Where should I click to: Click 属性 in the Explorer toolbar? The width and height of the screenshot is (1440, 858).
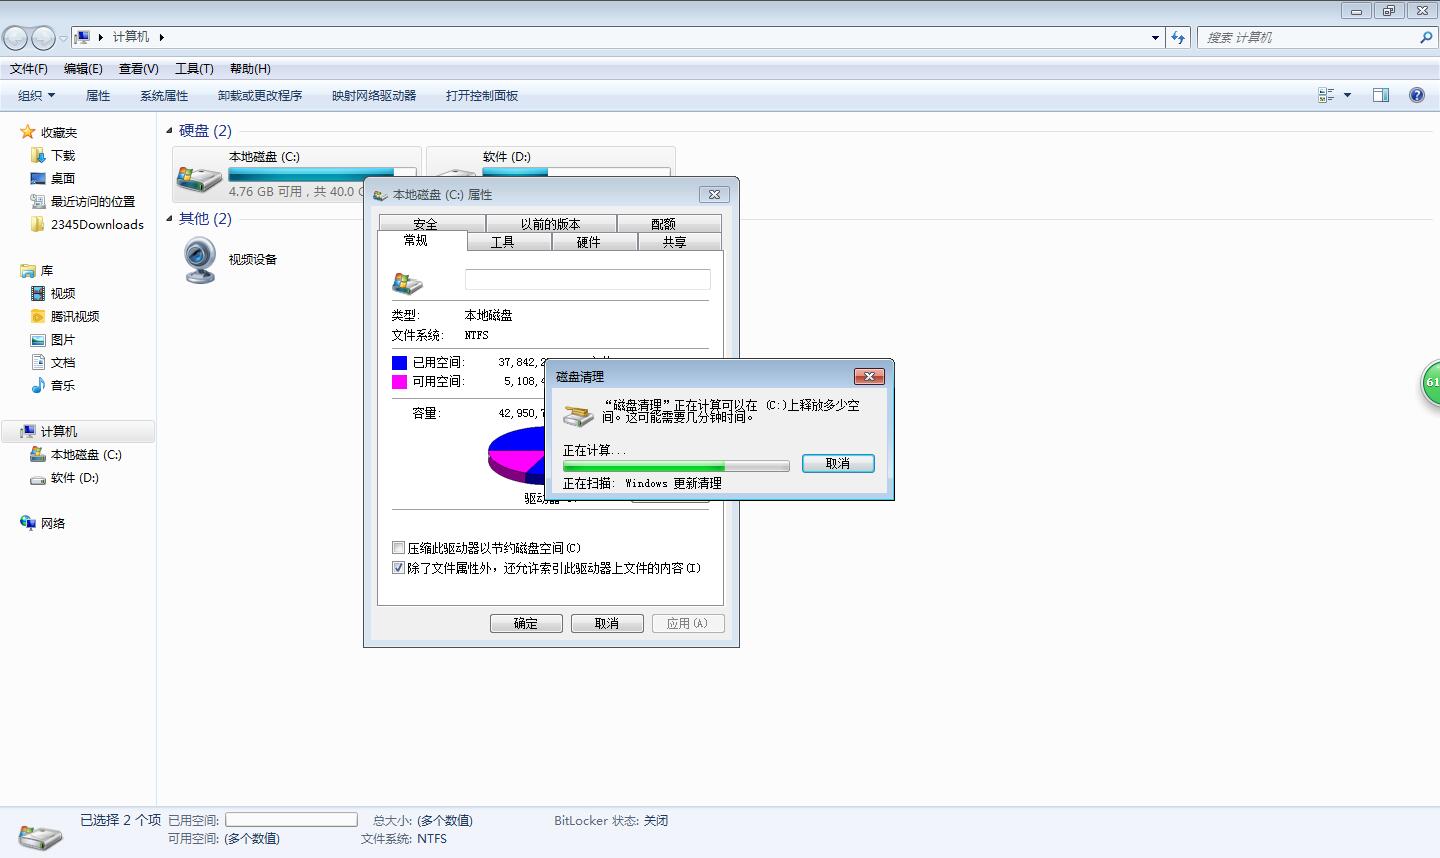pos(98,95)
